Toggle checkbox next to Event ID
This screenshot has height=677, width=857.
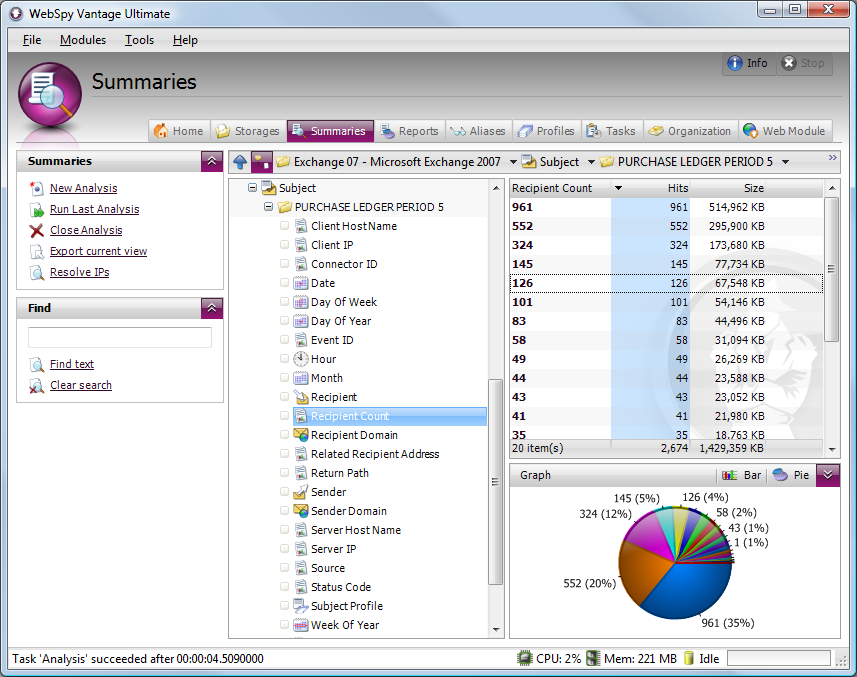tap(284, 340)
